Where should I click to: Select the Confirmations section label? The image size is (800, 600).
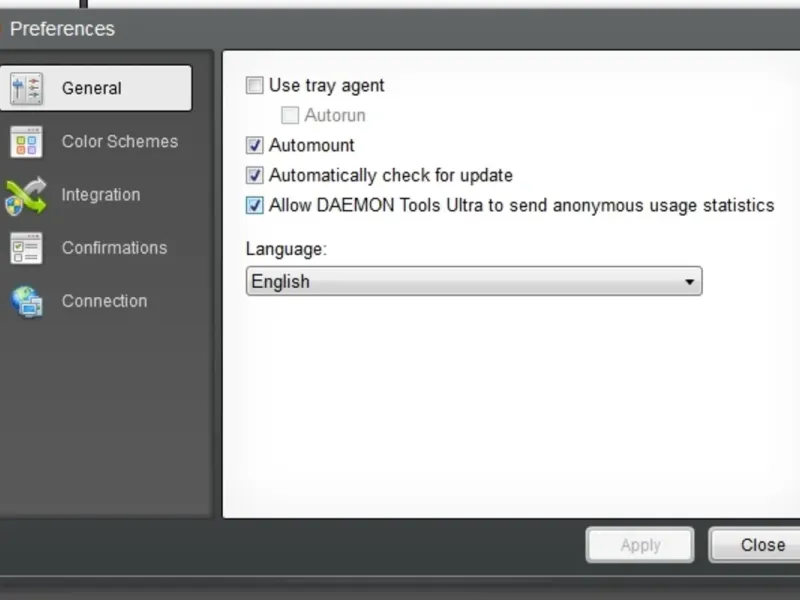(114, 248)
